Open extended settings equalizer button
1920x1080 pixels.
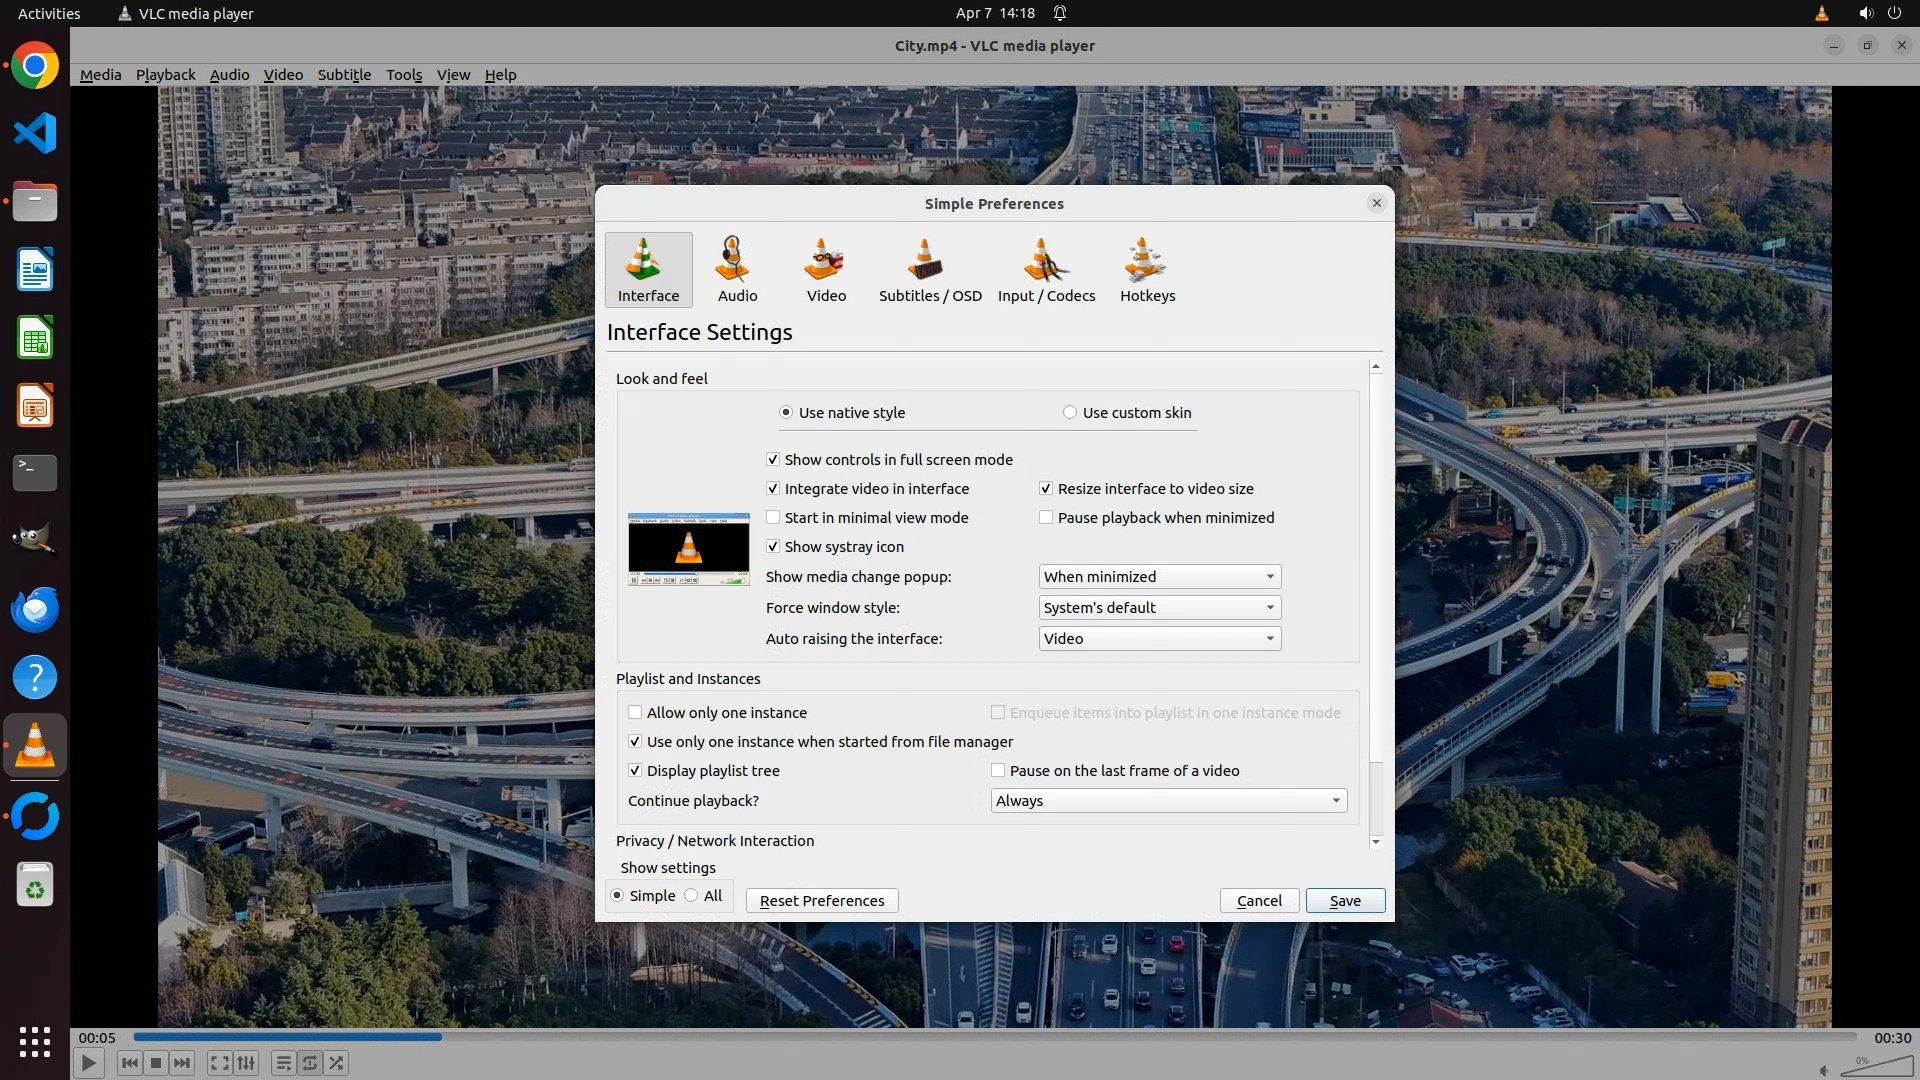[x=247, y=1063]
